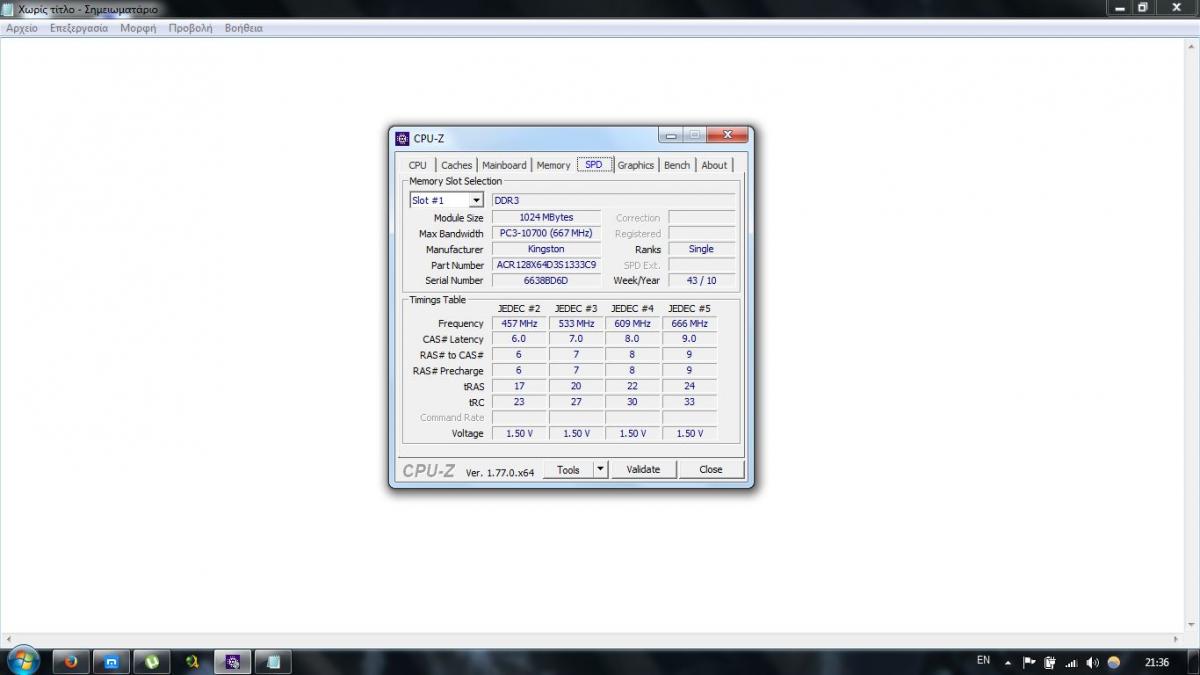
Task: Click the DDR3 memory type field
Action: pyautogui.click(x=613, y=201)
